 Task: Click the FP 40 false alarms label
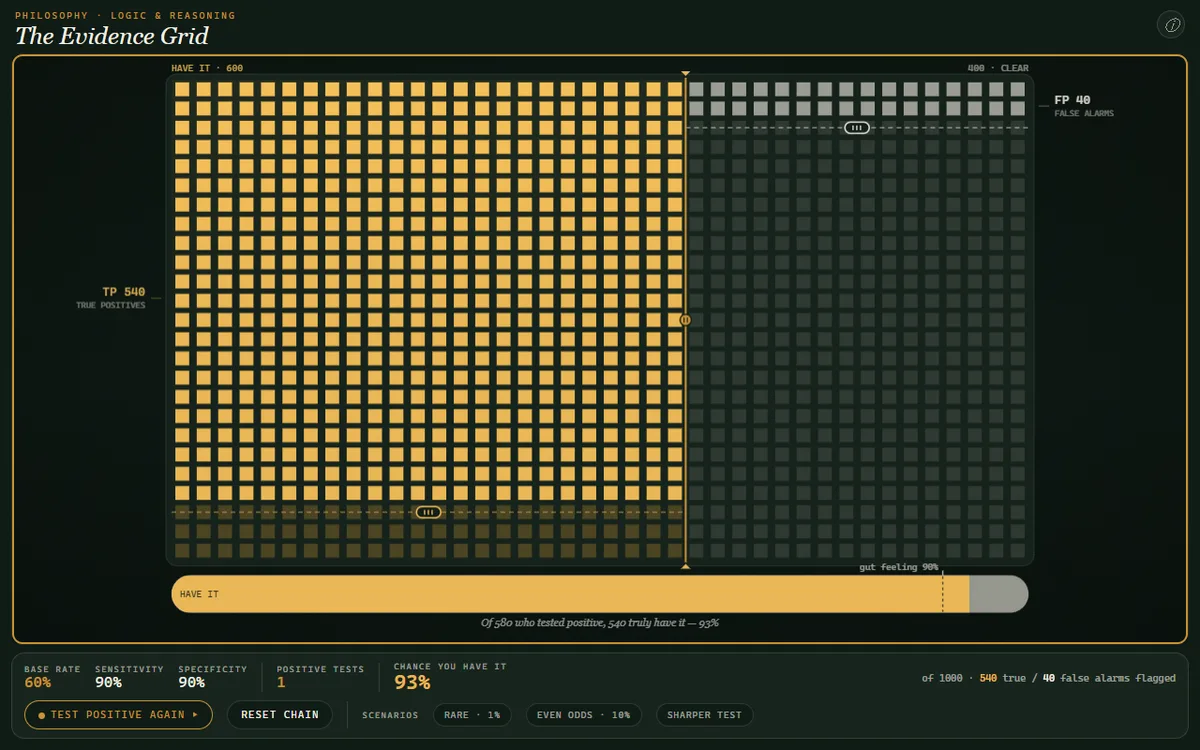pos(1084,106)
